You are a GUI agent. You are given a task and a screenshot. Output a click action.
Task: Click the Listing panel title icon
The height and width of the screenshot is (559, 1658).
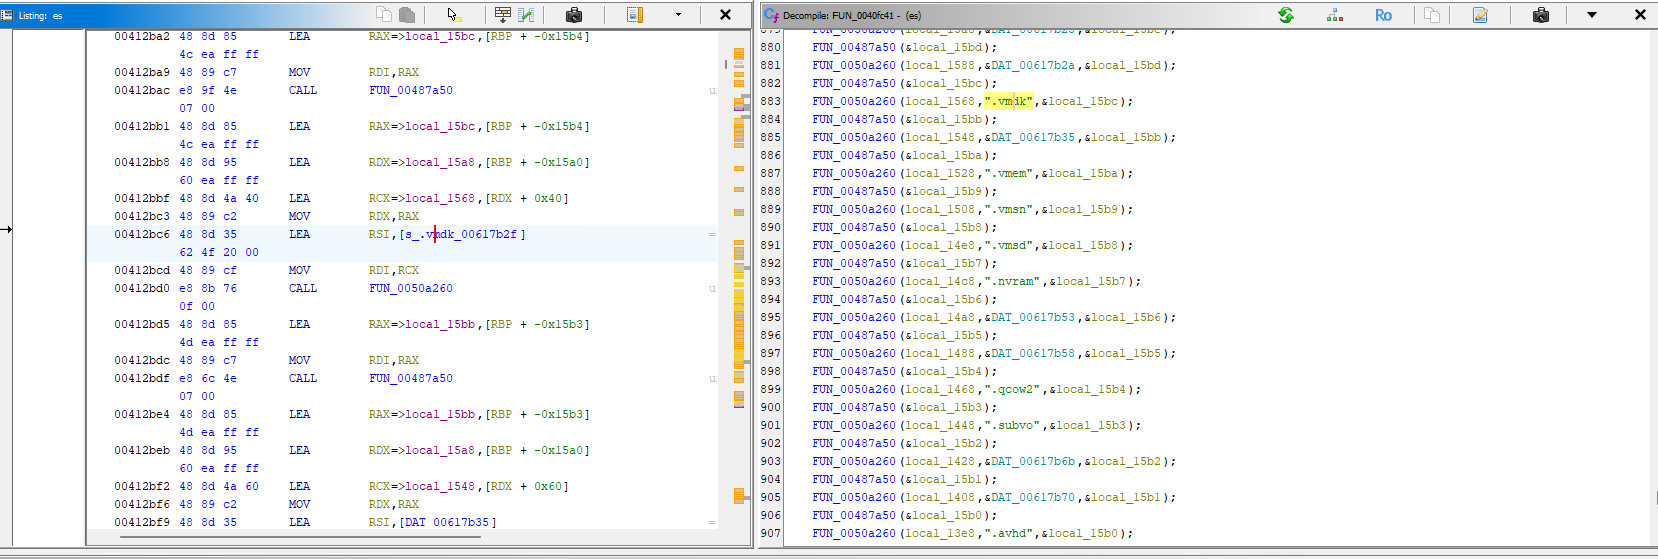point(7,15)
